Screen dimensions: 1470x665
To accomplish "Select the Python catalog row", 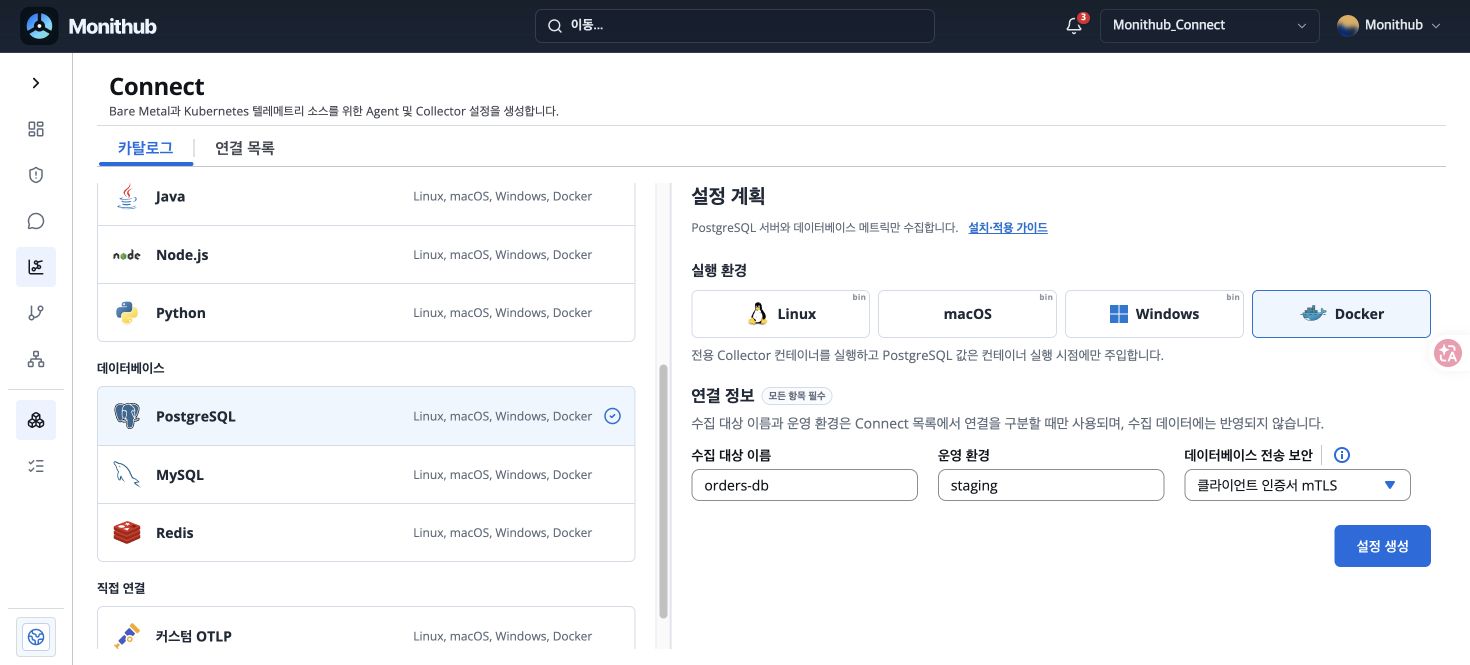I will tap(366, 313).
